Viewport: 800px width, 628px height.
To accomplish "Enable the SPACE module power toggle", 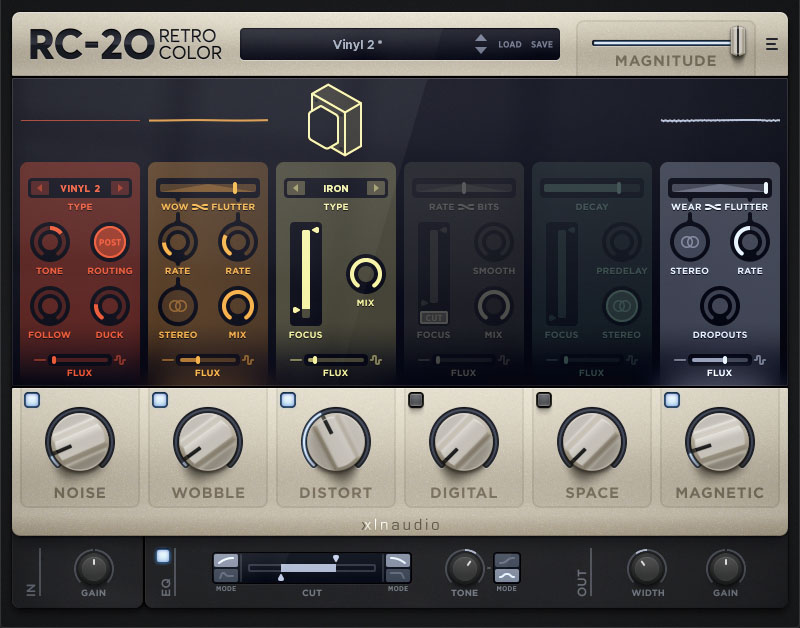I will [x=544, y=400].
